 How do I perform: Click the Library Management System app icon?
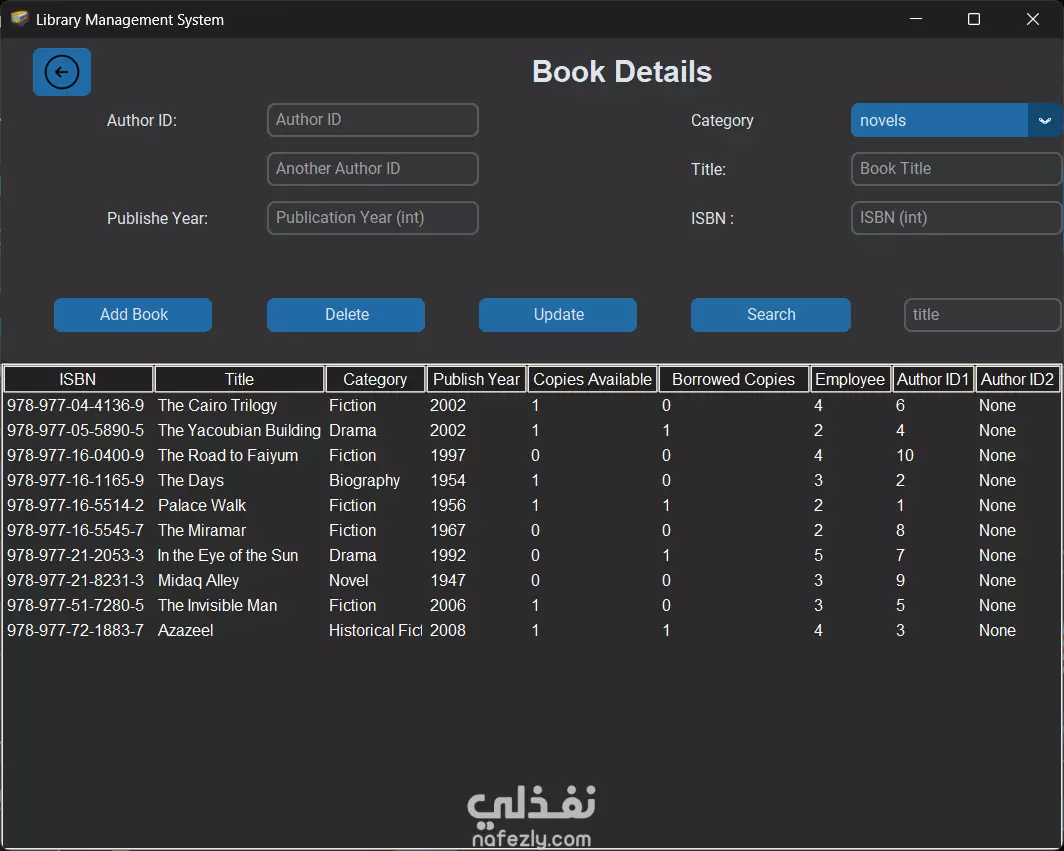(19, 19)
